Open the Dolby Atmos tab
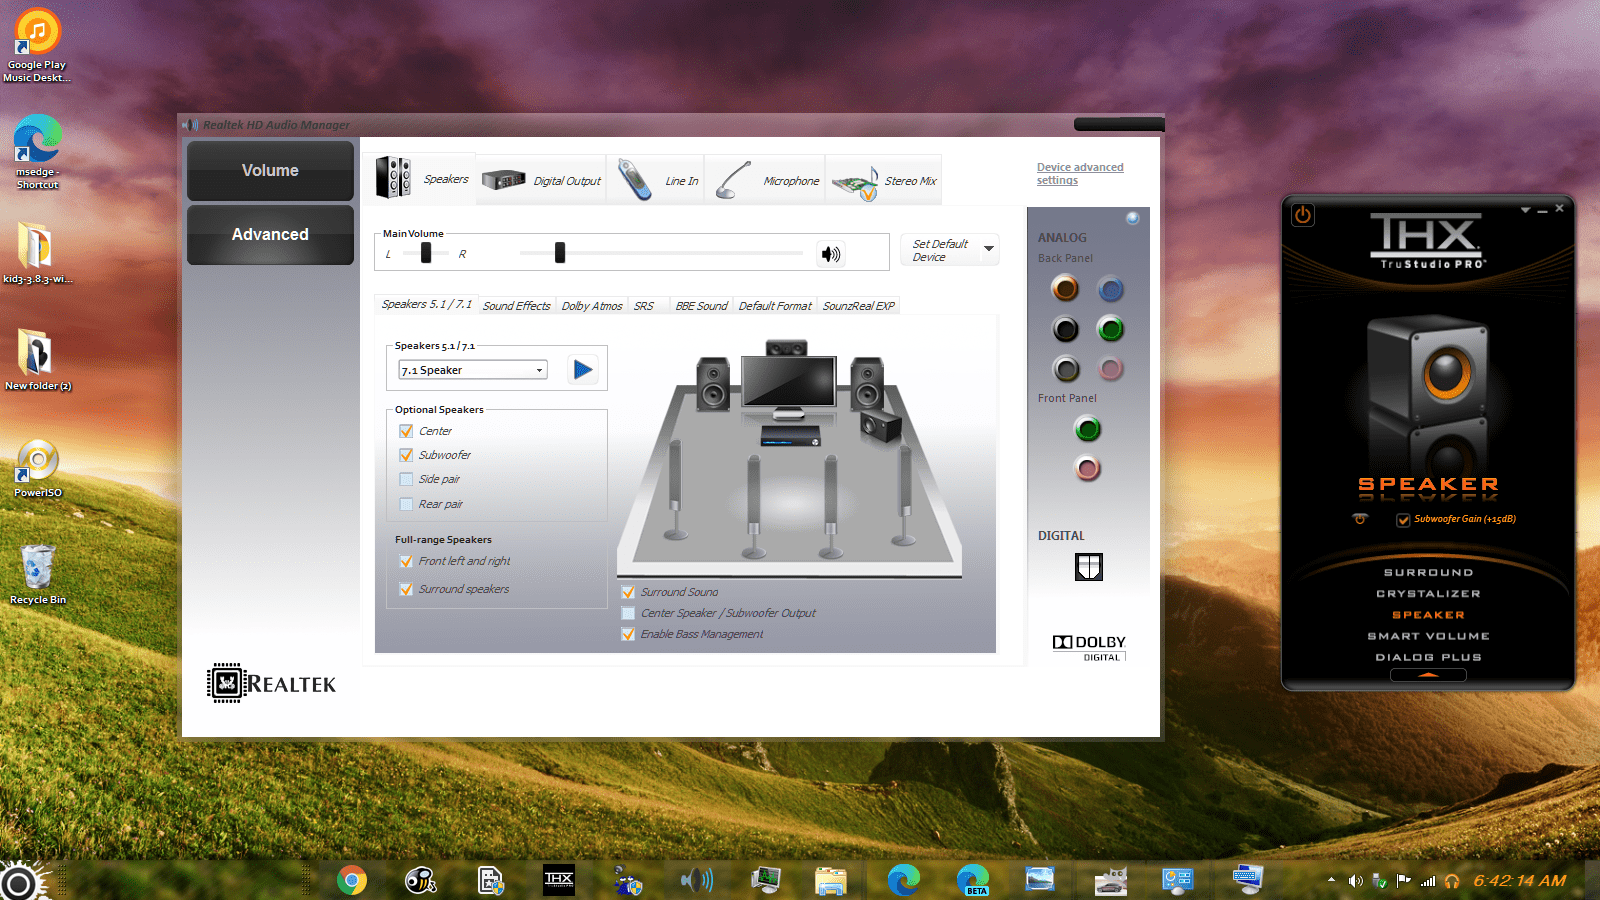1600x900 pixels. 592,306
